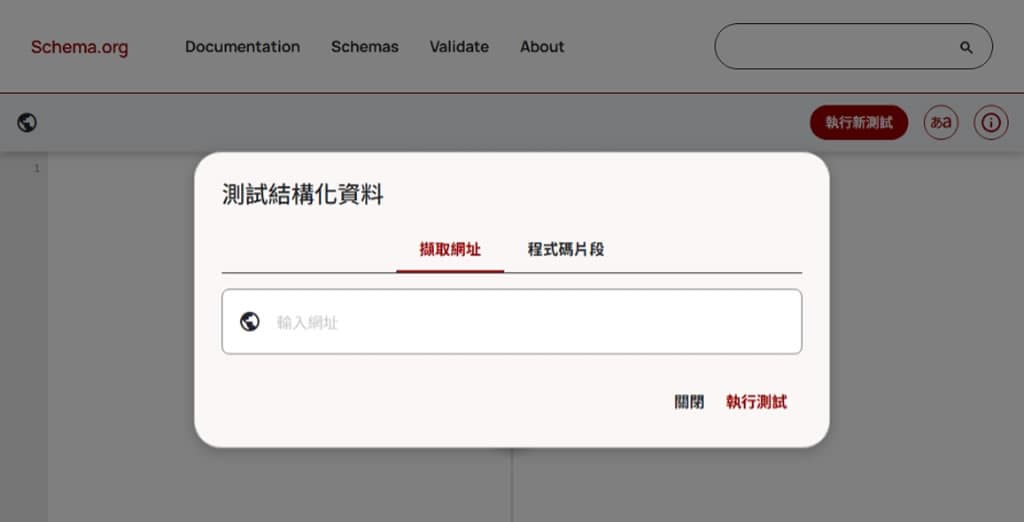This screenshot has width=1024, height=522.
Task: Select Validate in the top navigation
Action: pos(459,47)
